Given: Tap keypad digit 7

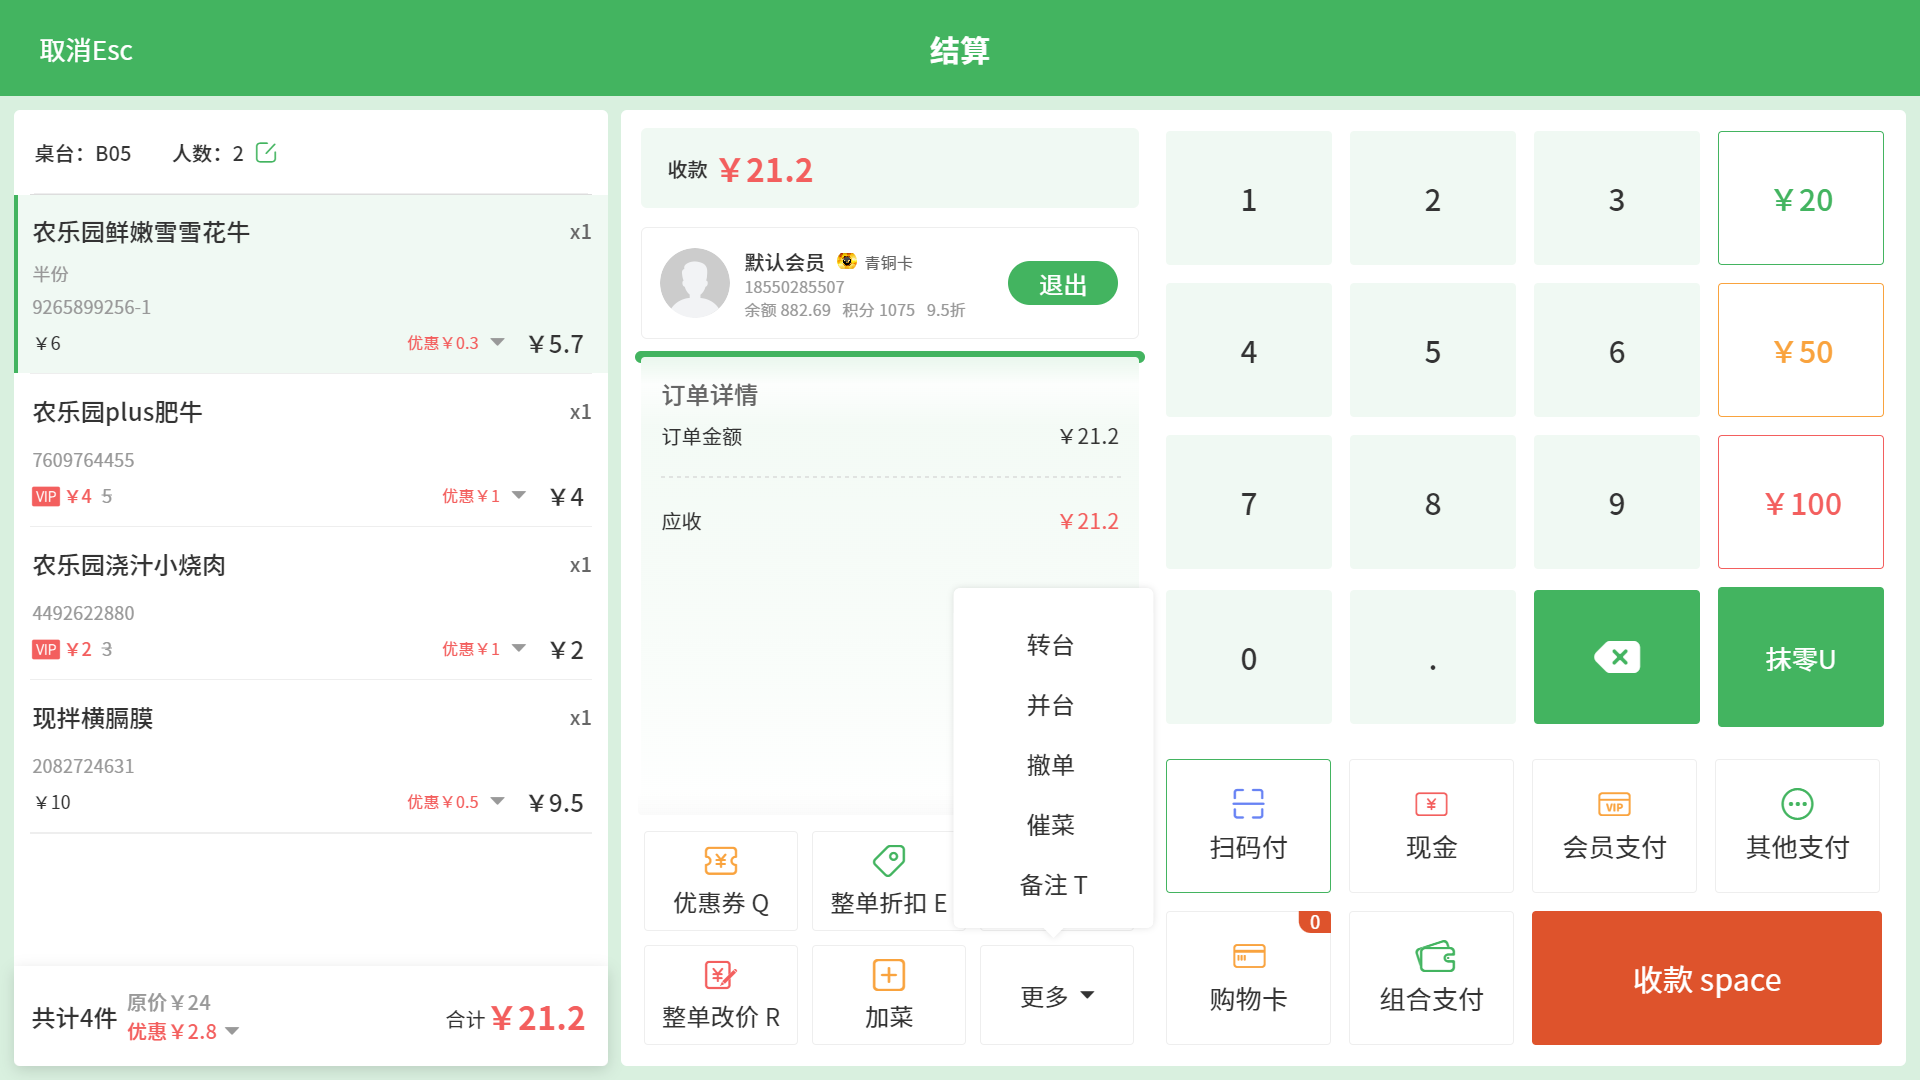Looking at the screenshot, I should point(1248,502).
